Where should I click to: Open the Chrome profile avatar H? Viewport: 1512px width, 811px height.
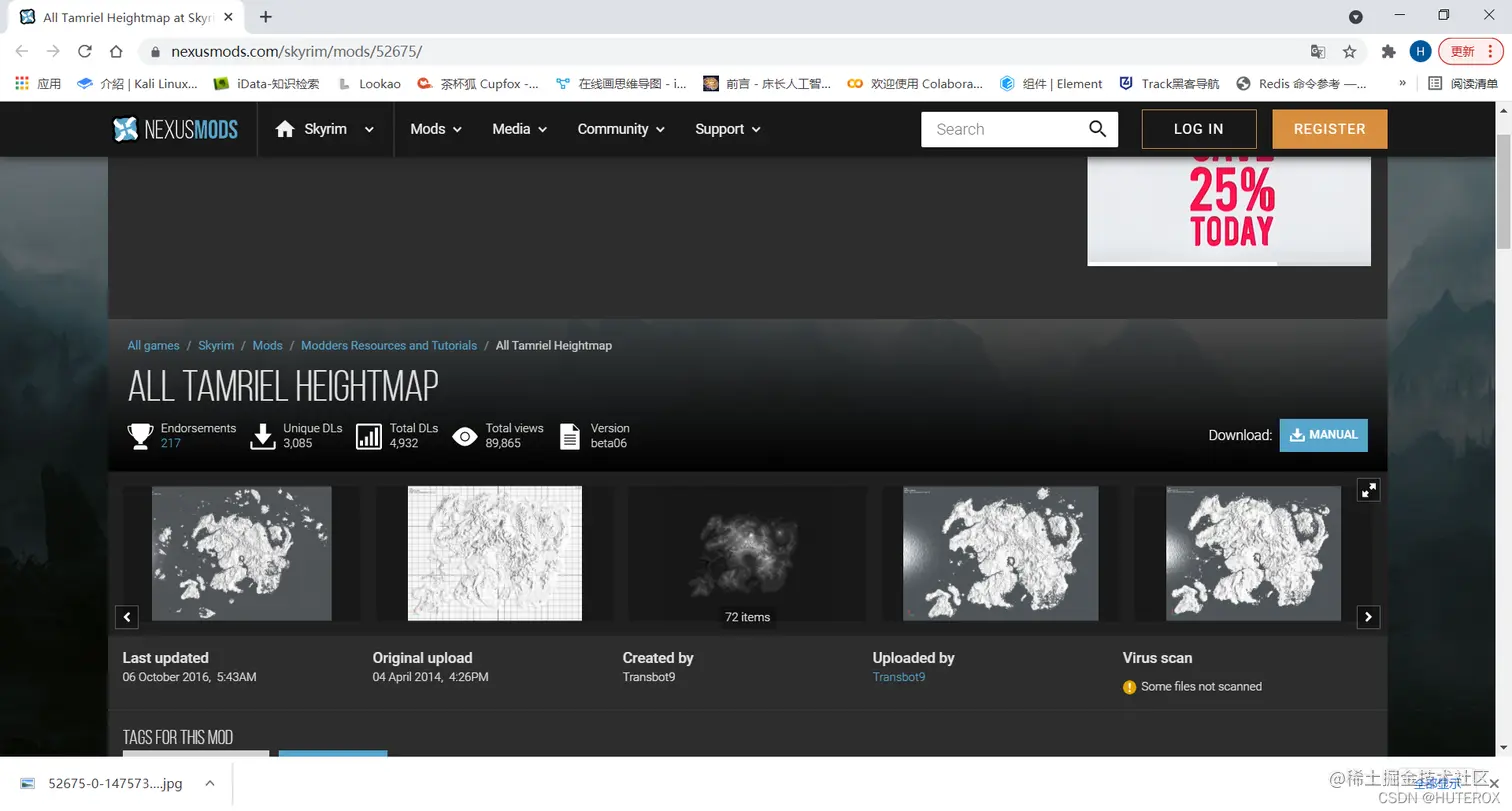click(1420, 51)
